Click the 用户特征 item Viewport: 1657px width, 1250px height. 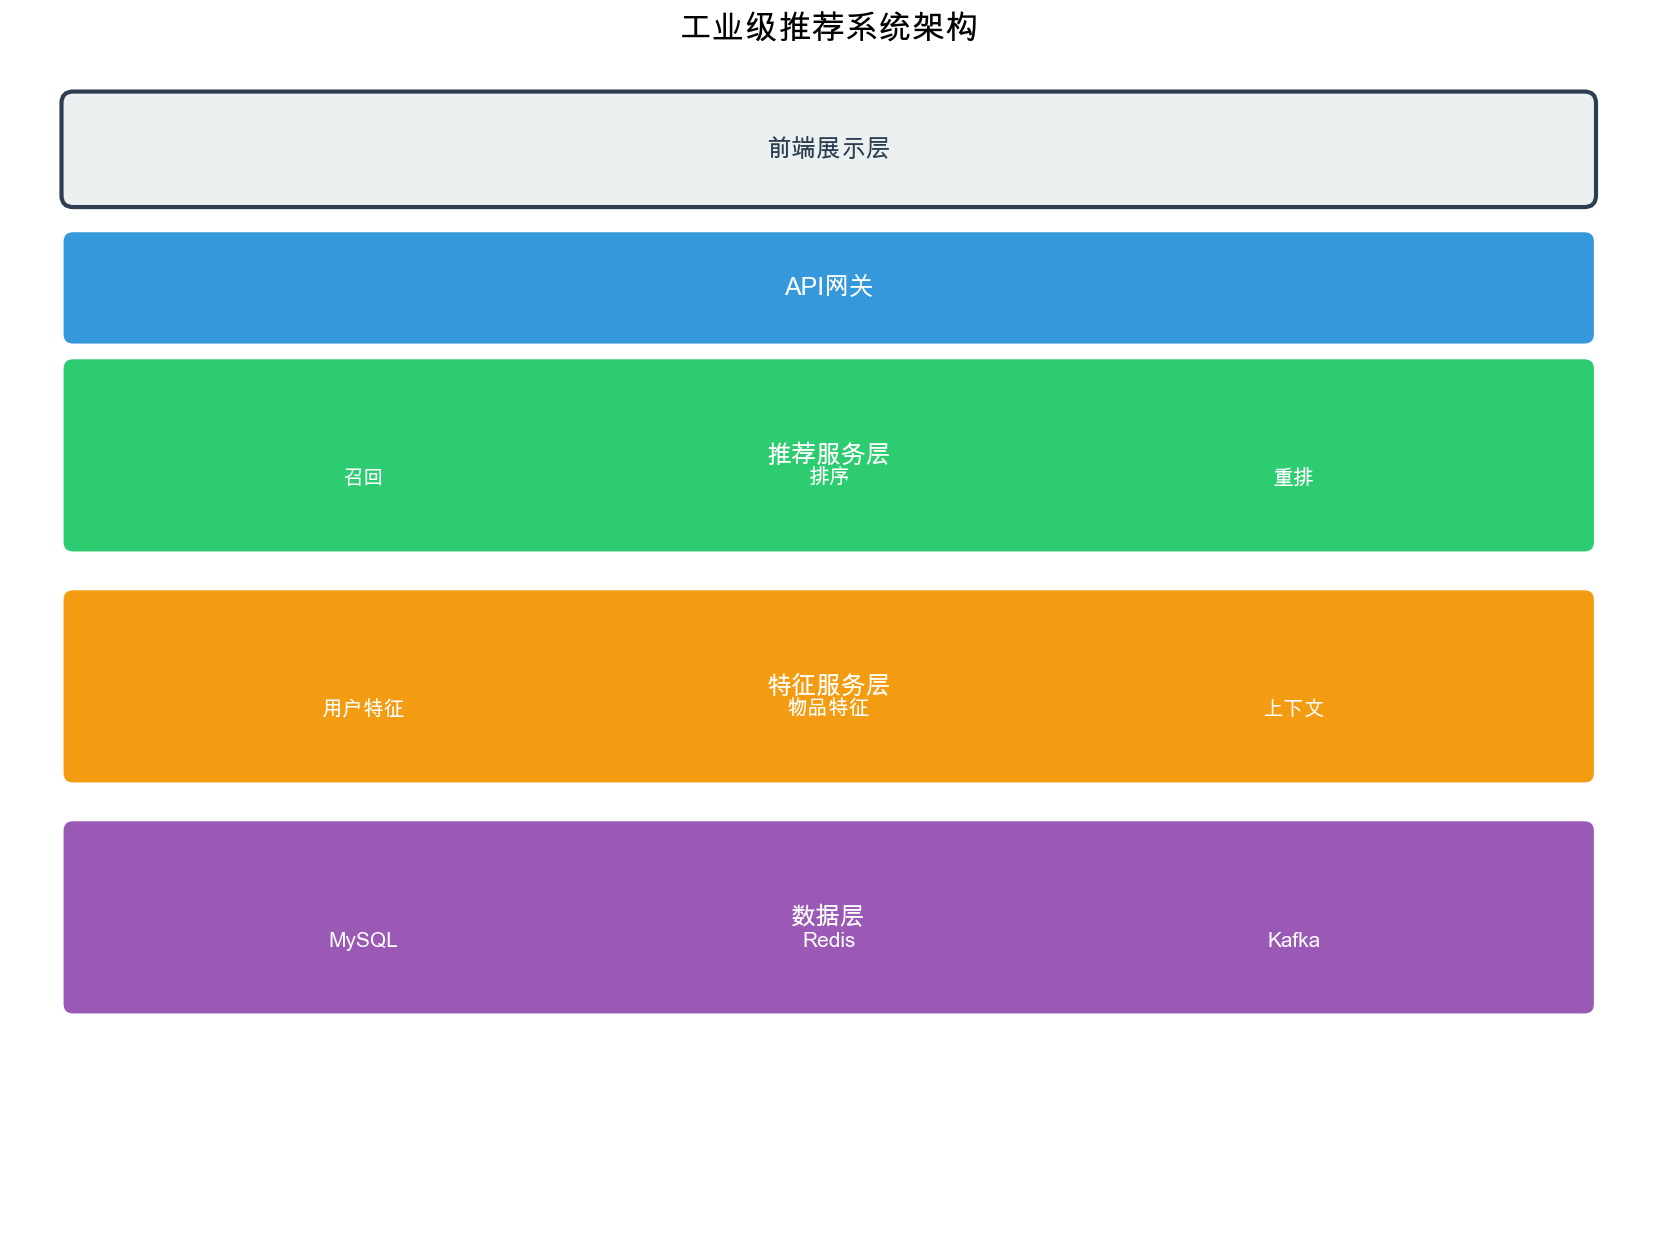pos(363,709)
